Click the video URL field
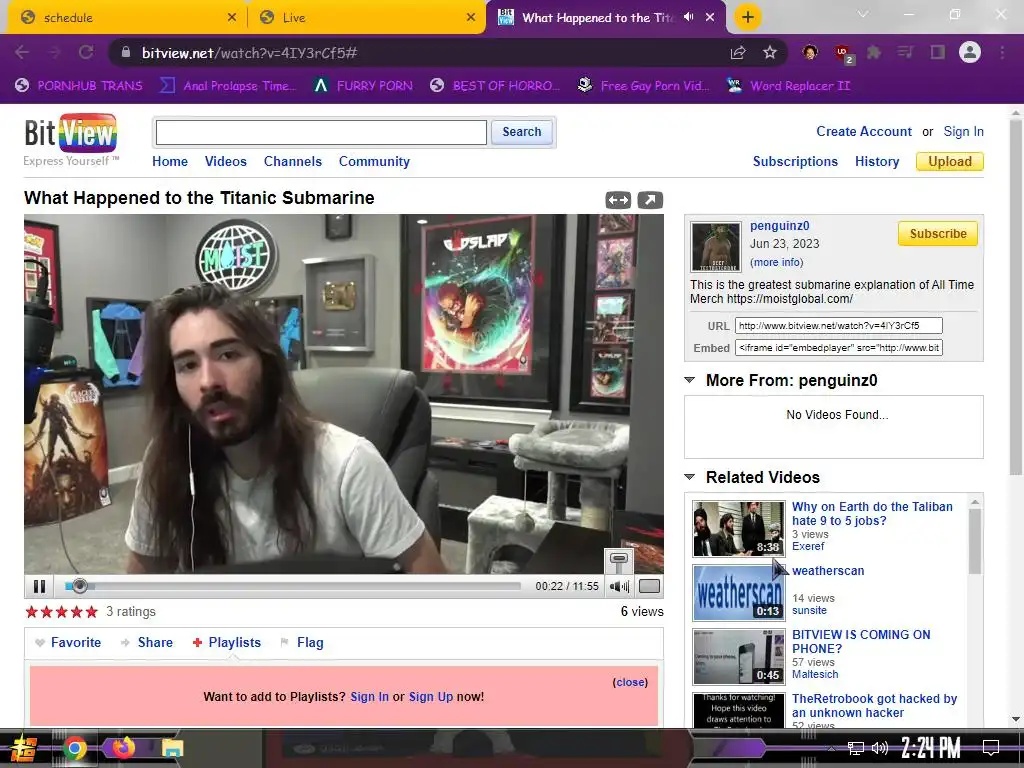 point(839,325)
